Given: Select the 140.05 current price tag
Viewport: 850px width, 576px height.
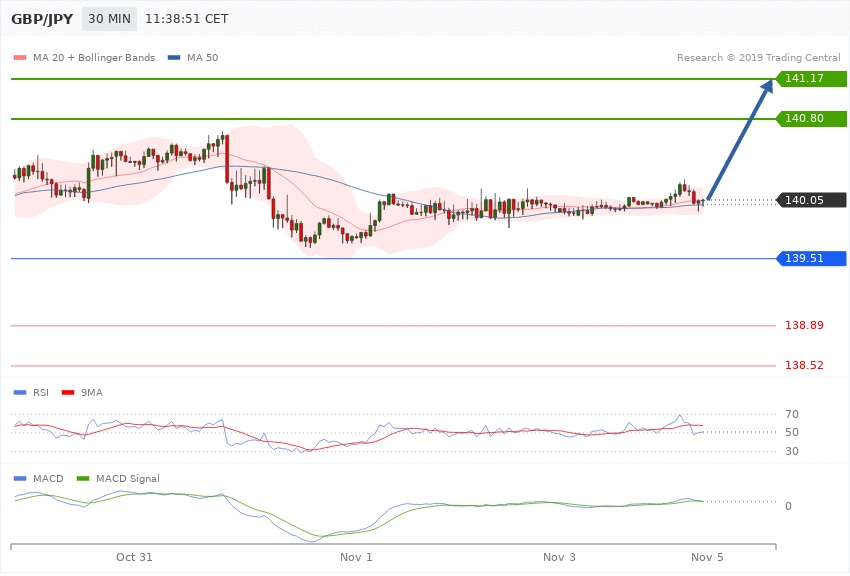Looking at the screenshot, I should tap(811, 200).
